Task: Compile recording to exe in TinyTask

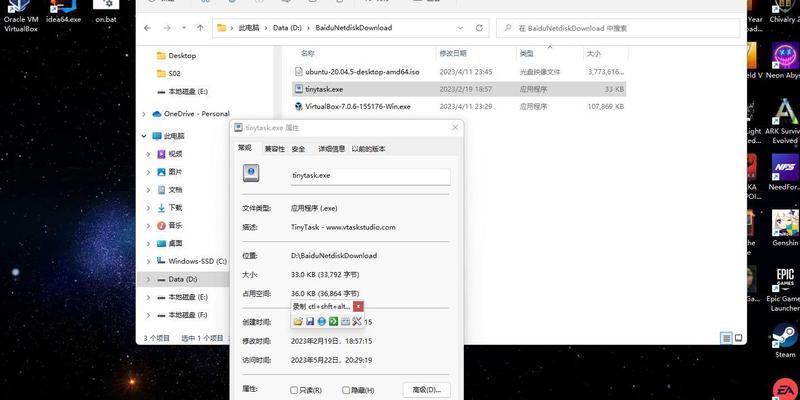Action: coord(345,321)
